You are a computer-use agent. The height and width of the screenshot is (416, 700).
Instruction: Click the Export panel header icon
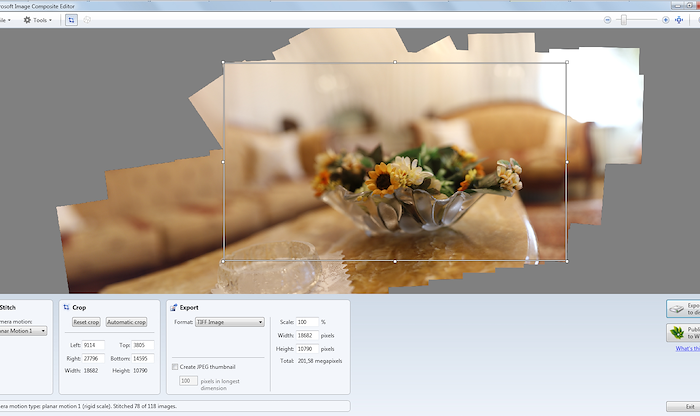click(174, 307)
